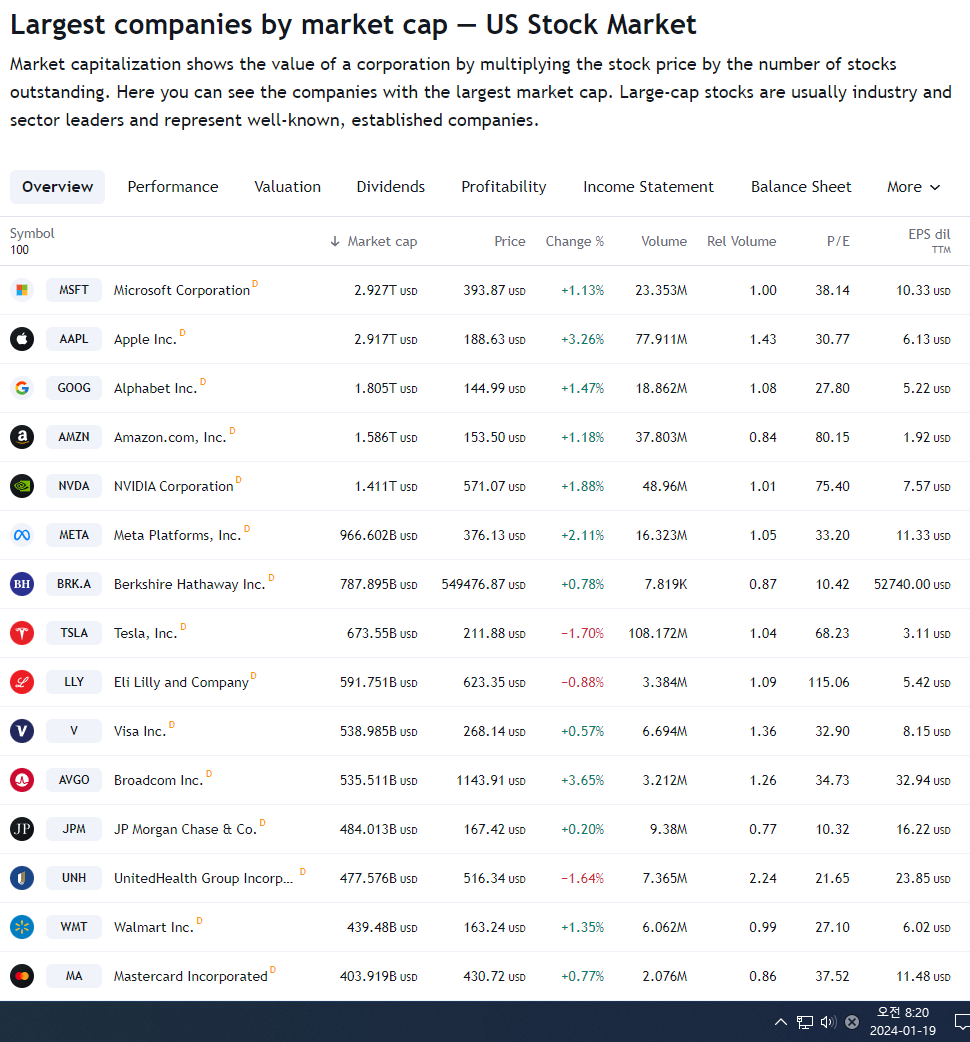Click the Alphabet Google logo icon
This screenshot has width=970, height=1042.
tap(22, 388)
